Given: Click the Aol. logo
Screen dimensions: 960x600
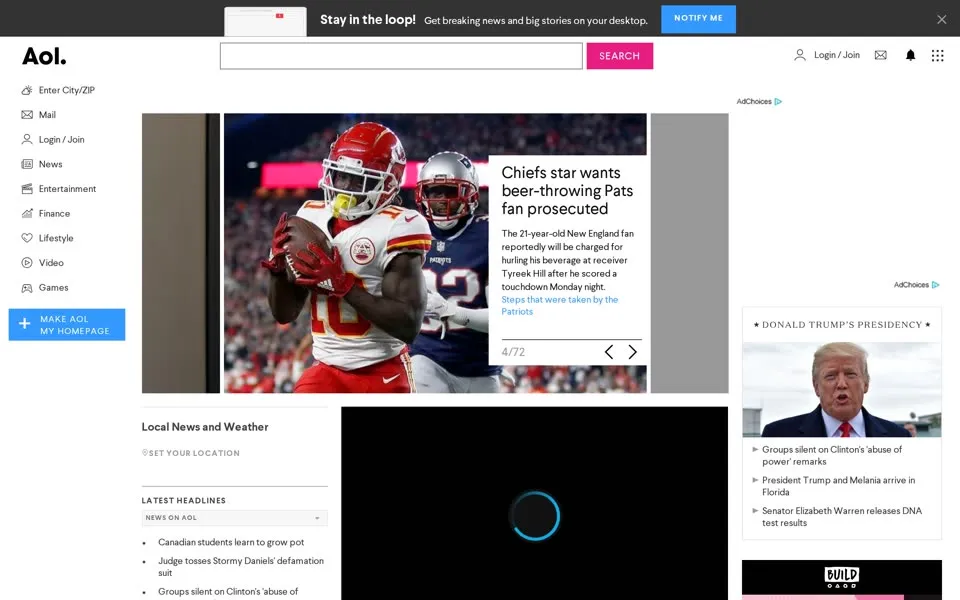Looking at the screenshot, I should [x=44, y=56].
